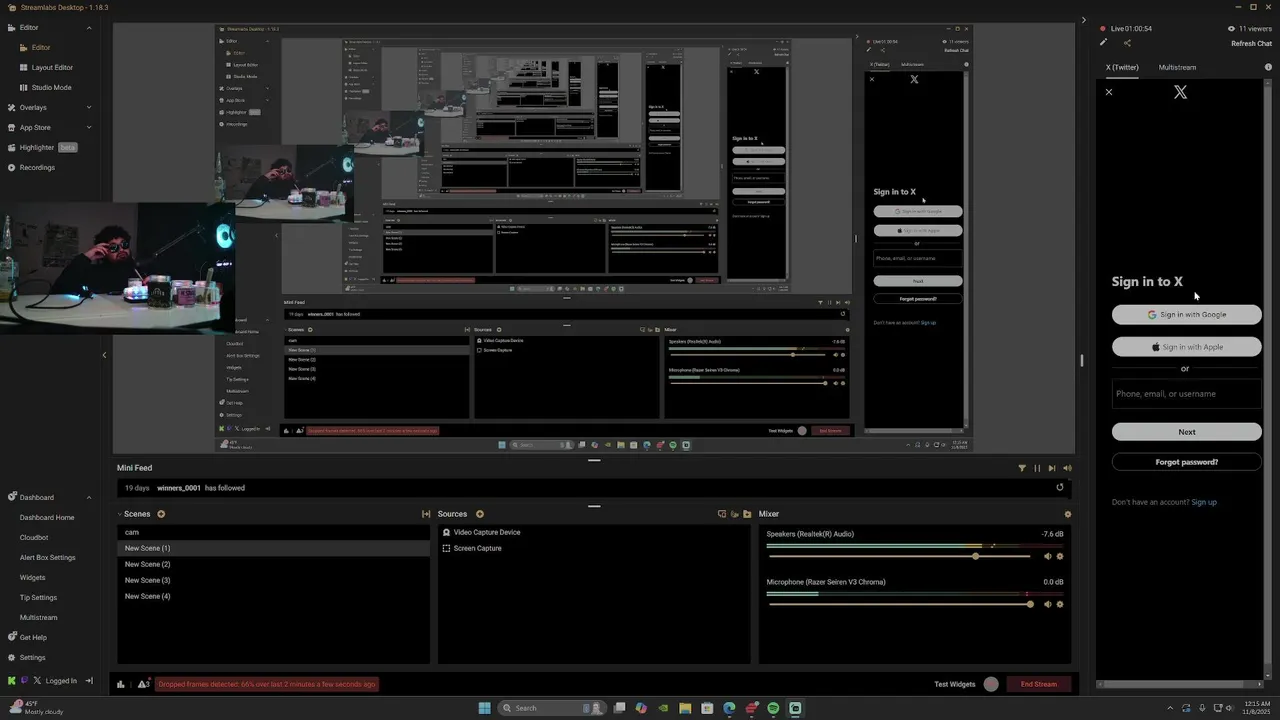Open the Highlighter beta page
Screen dimensions: 1280x720
pyautogui.click(x=42, y=147)
